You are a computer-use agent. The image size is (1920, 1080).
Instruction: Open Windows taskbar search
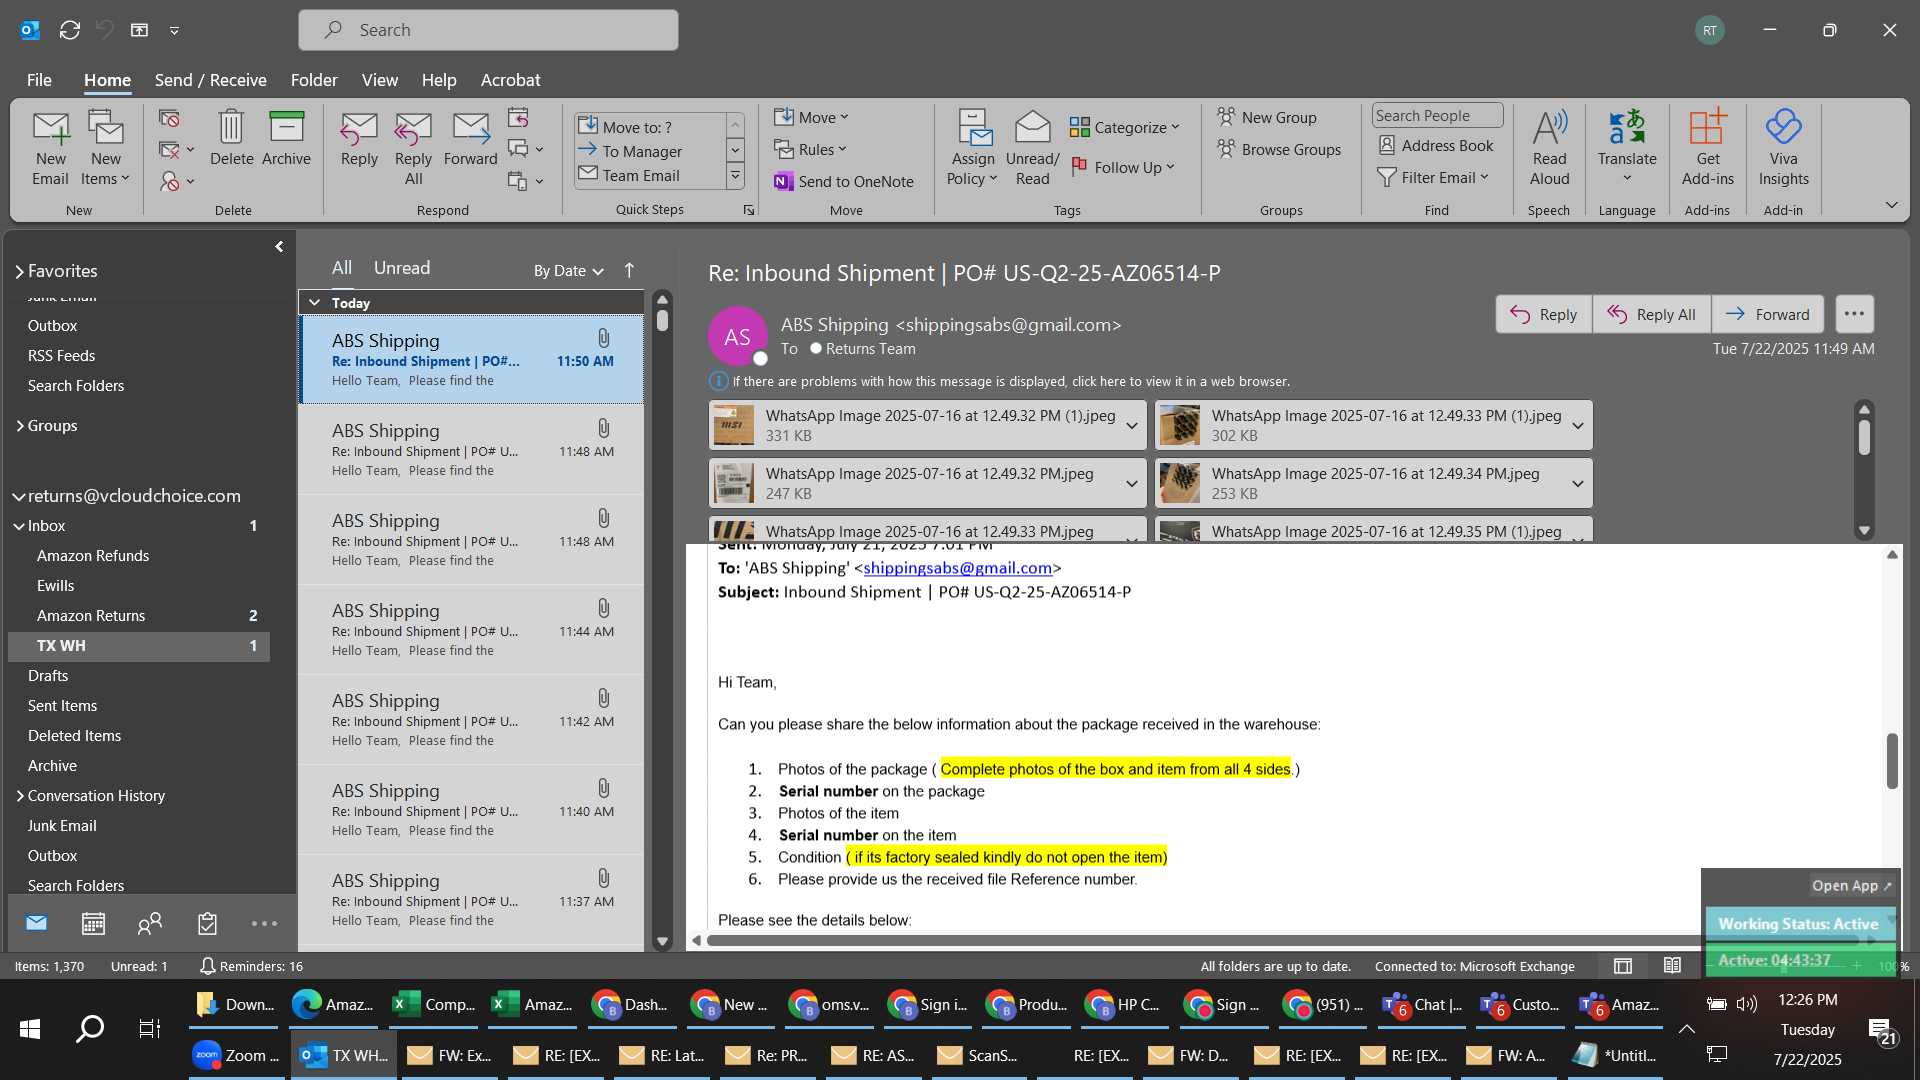point(90,1028)
